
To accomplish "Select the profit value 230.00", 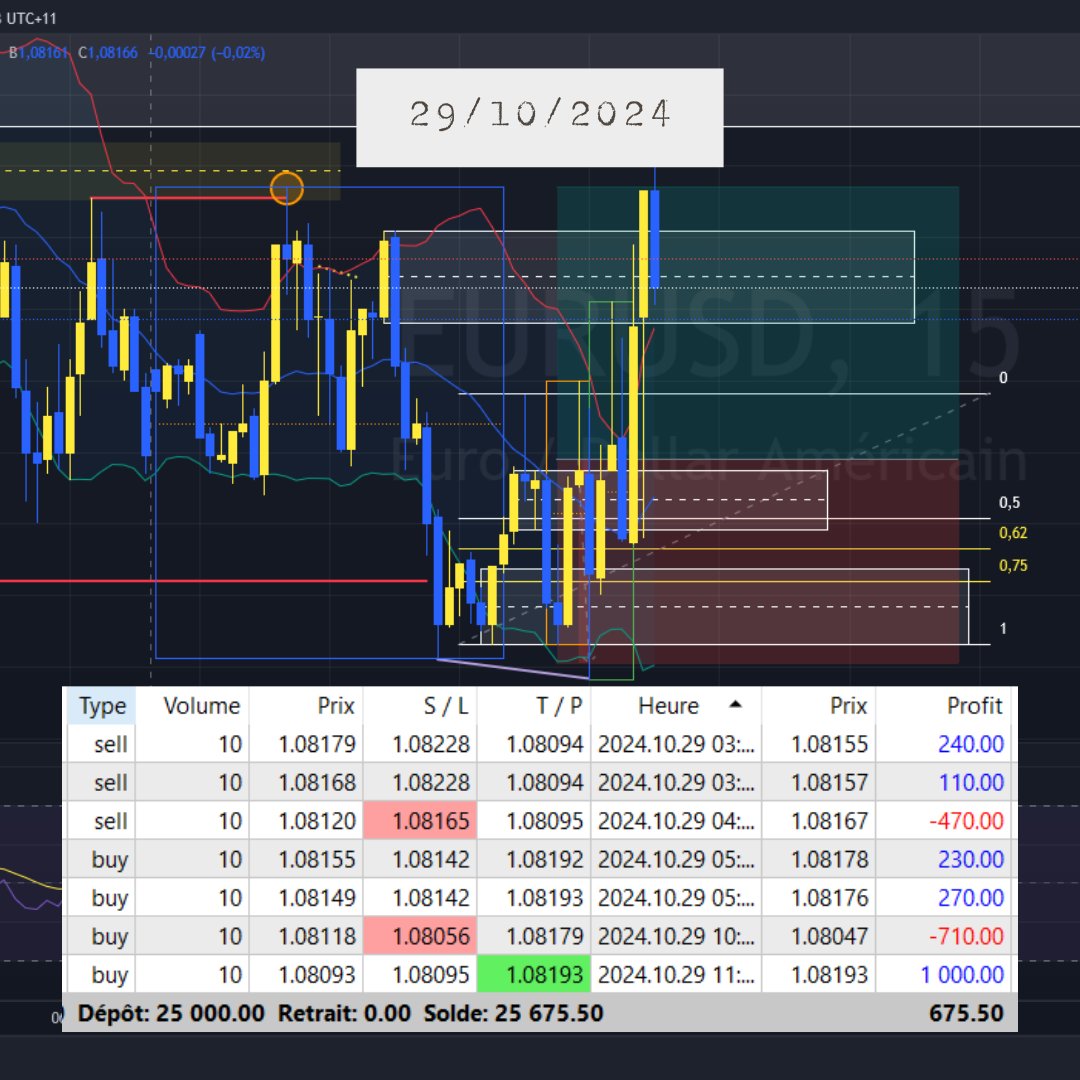I will coord(970,860).
